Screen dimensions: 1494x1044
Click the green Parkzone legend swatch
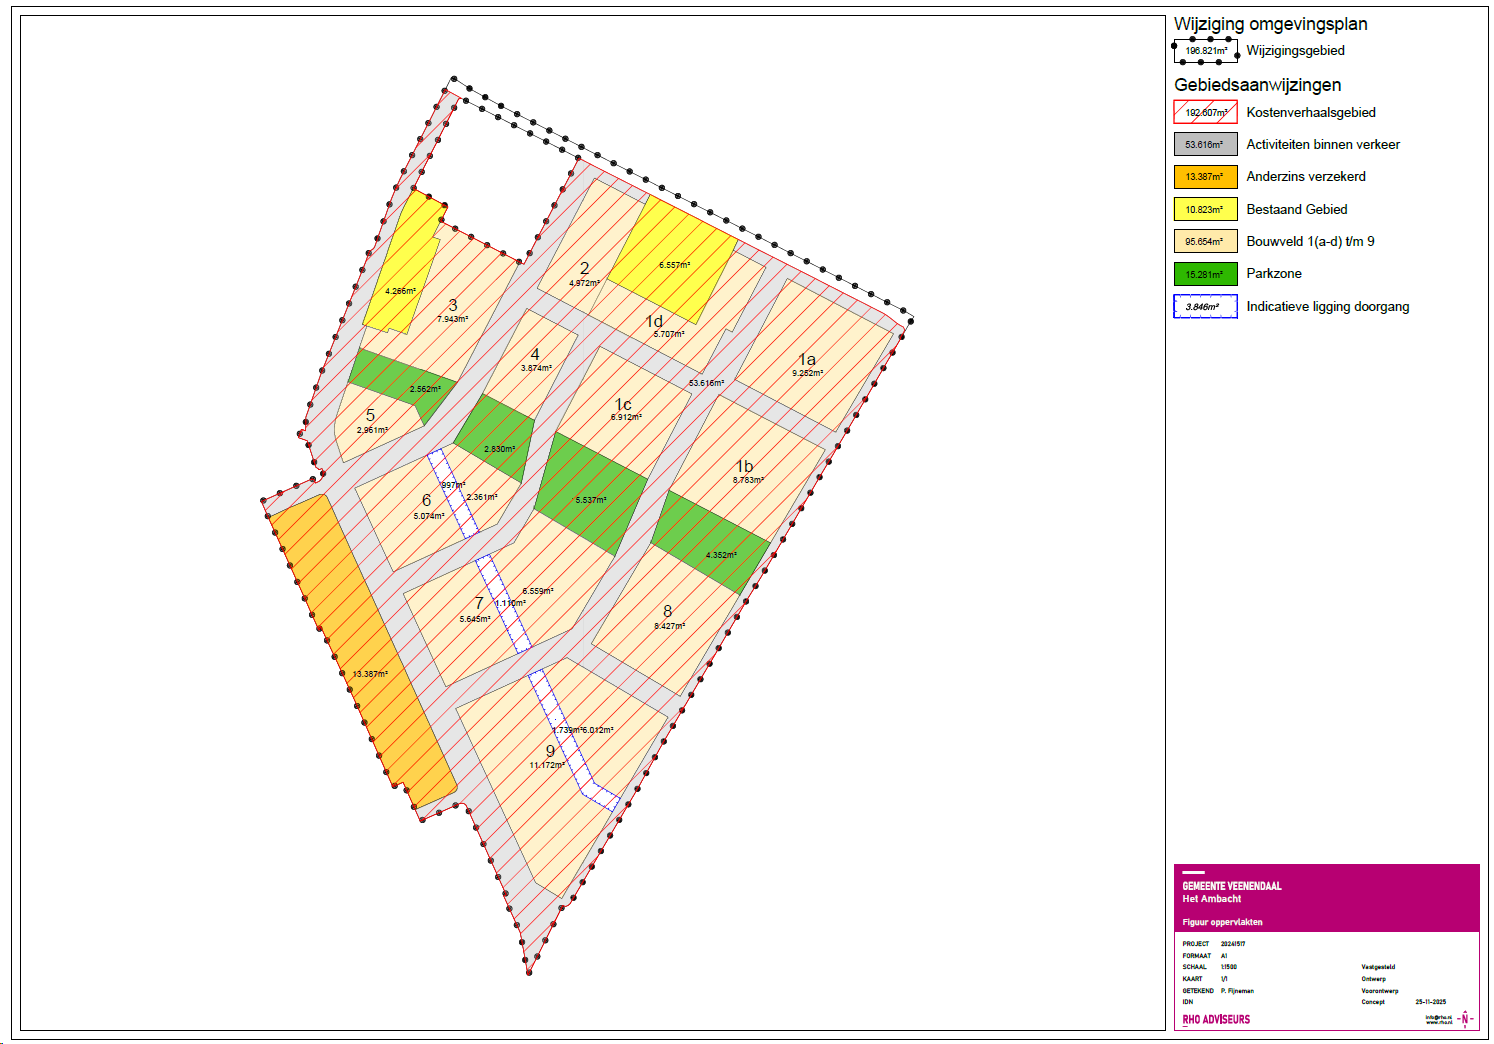tap(1205, 274)
